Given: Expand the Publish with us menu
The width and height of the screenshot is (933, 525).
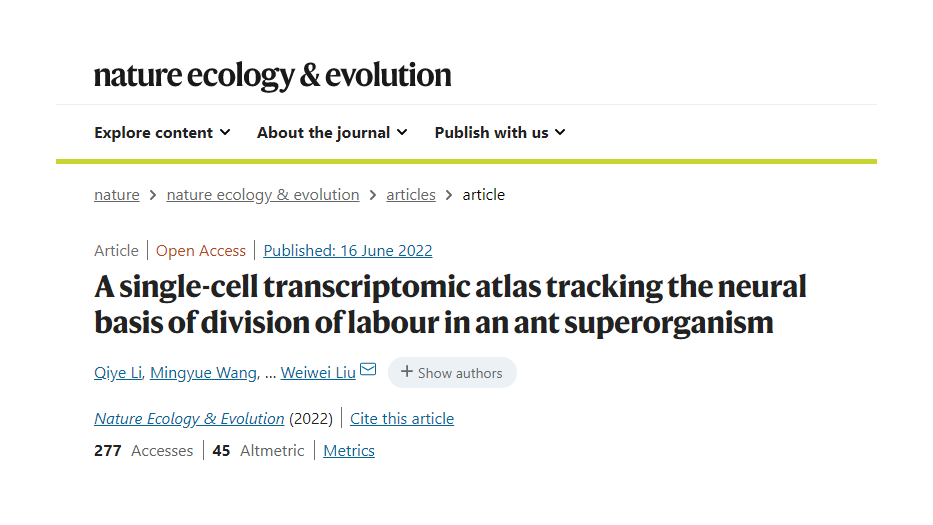Looking at the screenshot, I should [x=500, y=133].
